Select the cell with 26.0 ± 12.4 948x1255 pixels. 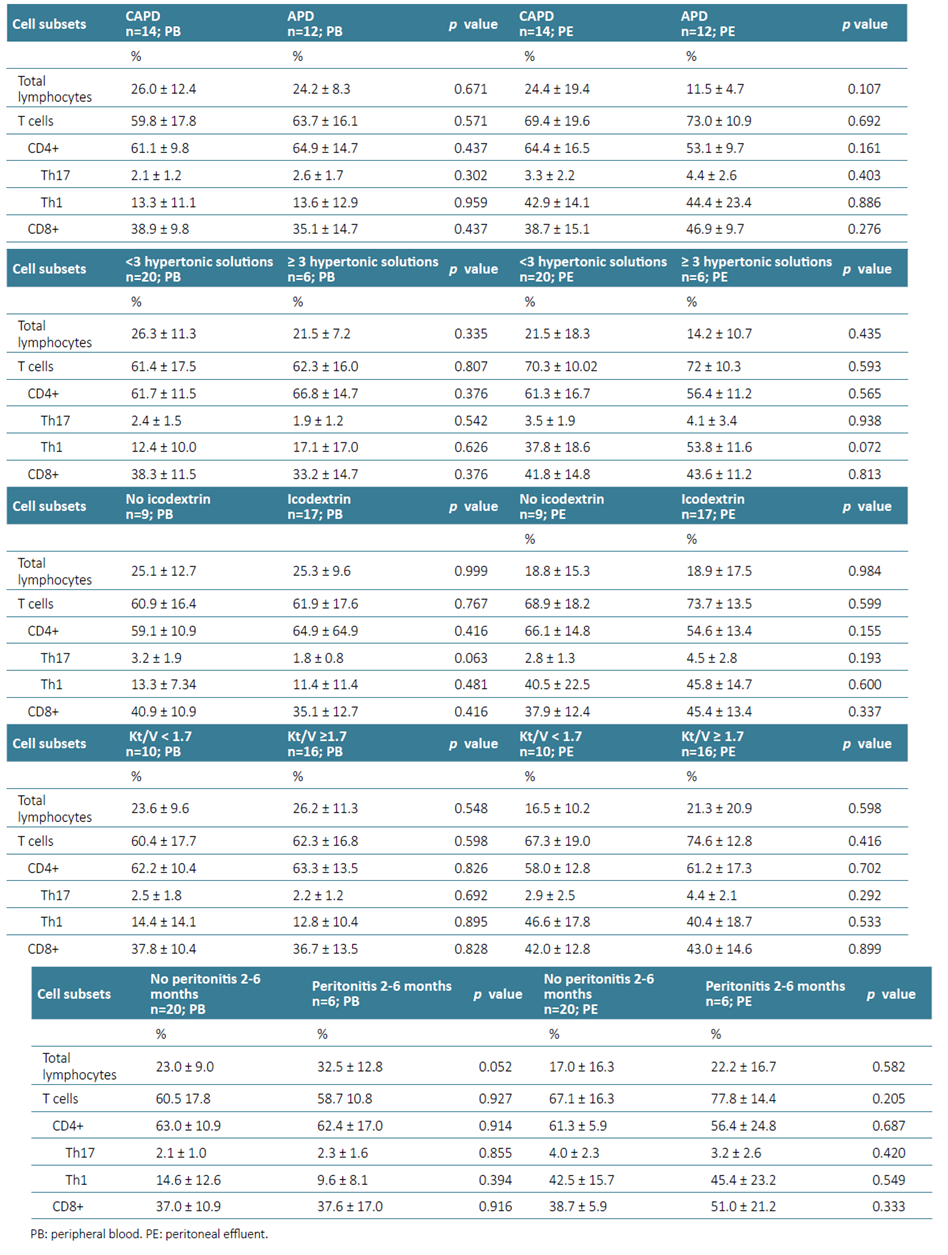coord(162,89)
